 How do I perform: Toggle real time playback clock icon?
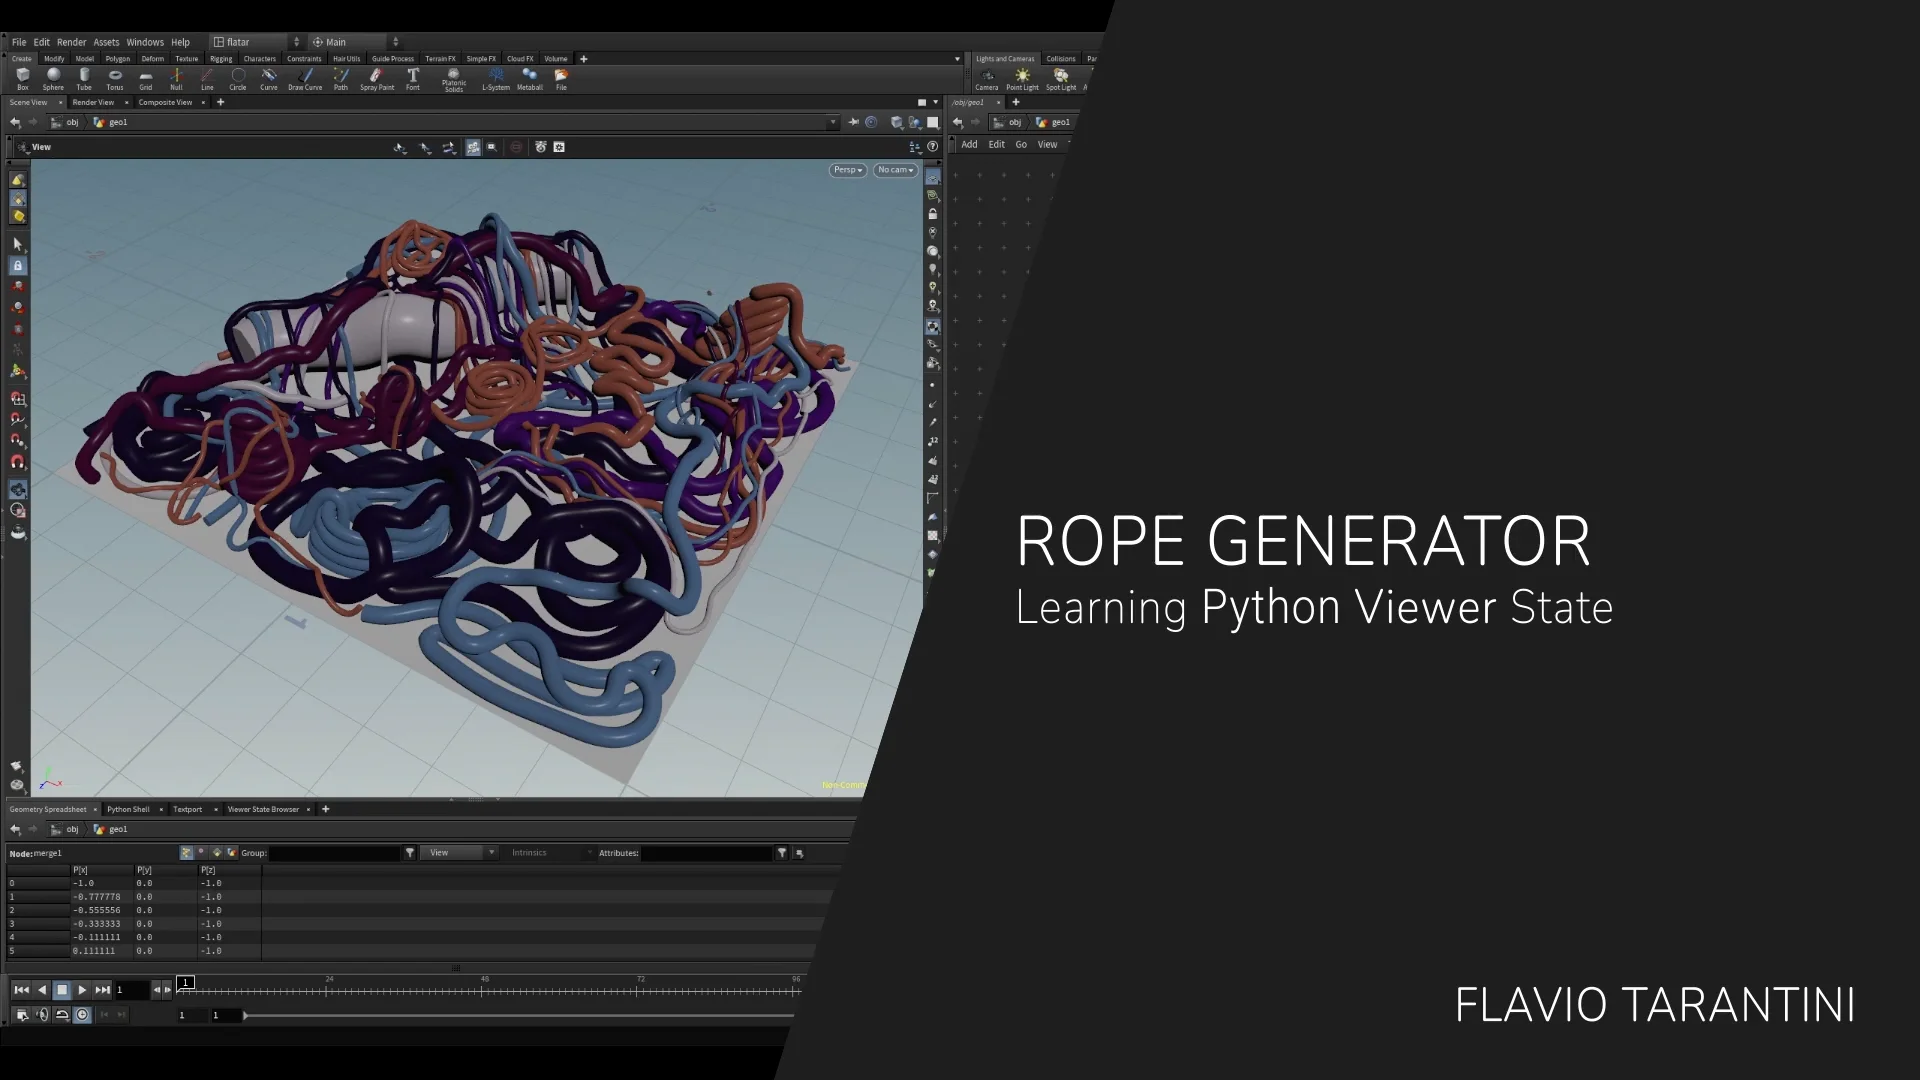point(83,1014)
